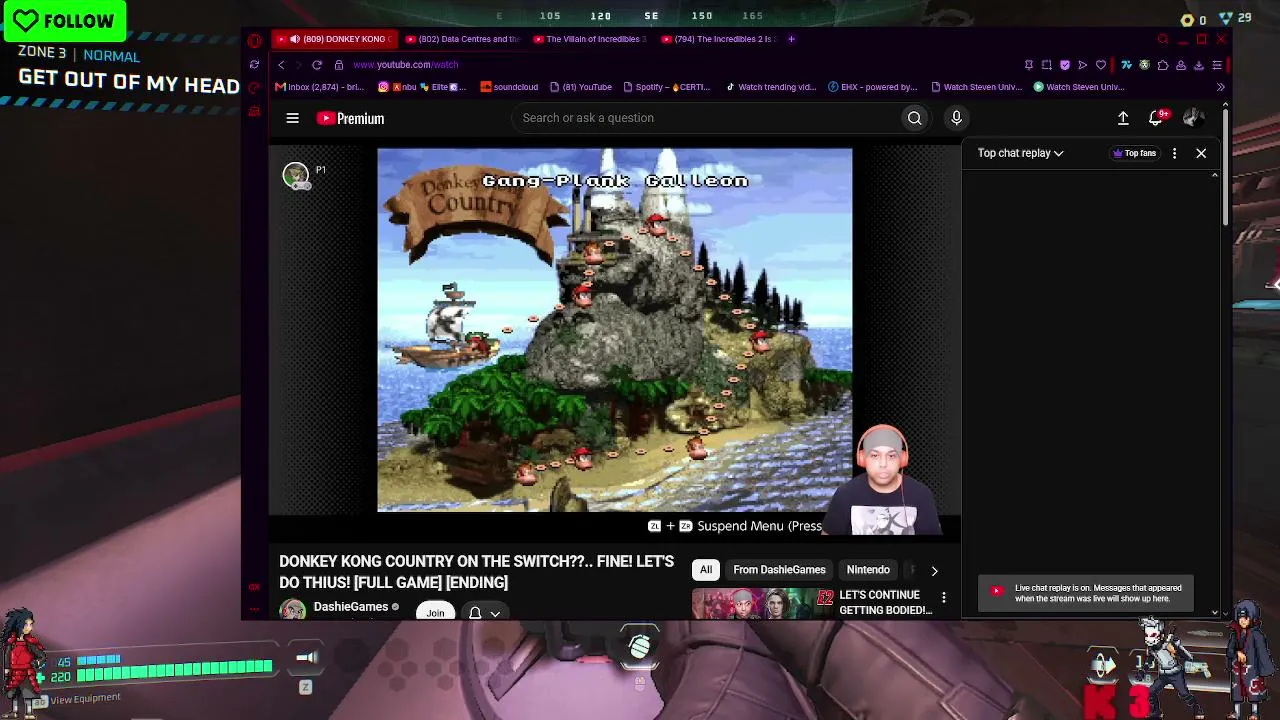Open the browser downloads icon
The image size is (1280, 720).
(x=1199, y=65)
